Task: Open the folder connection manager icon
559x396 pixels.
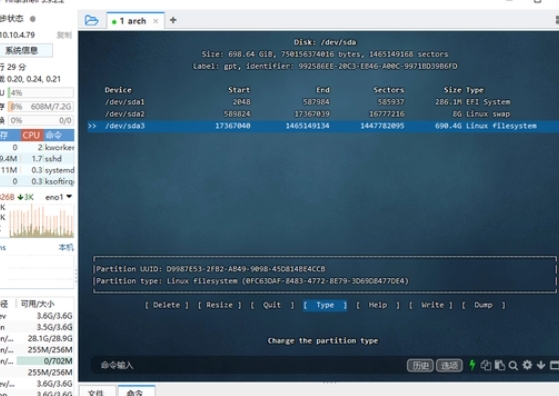Action: point(91,20)
